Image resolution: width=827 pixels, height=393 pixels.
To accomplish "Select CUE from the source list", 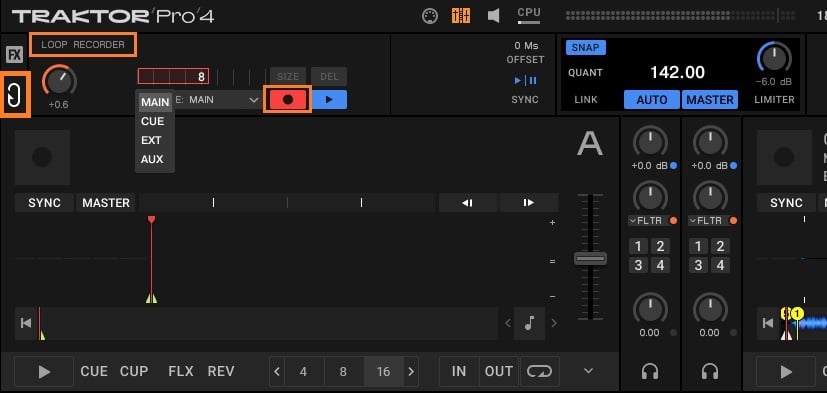I will tap(152, 121).
